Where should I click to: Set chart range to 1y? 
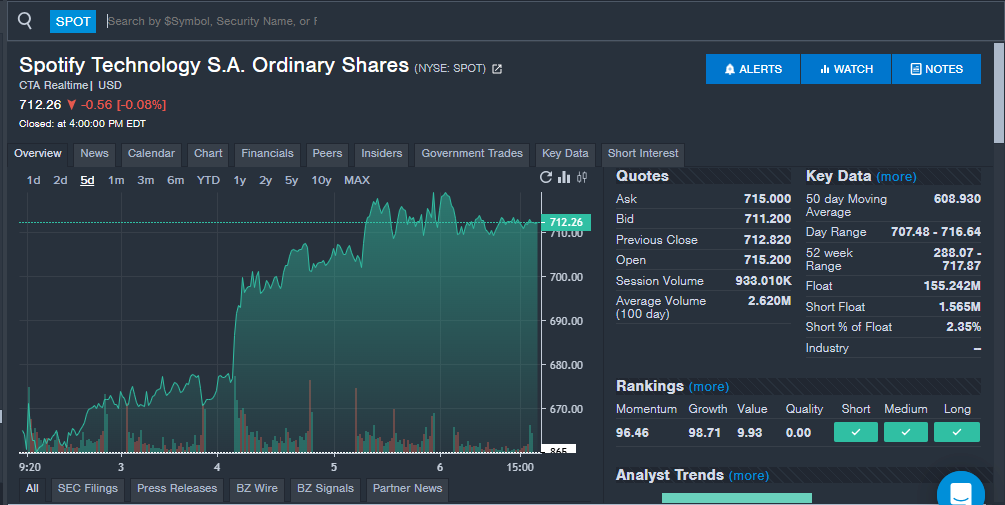coord(240,181)
